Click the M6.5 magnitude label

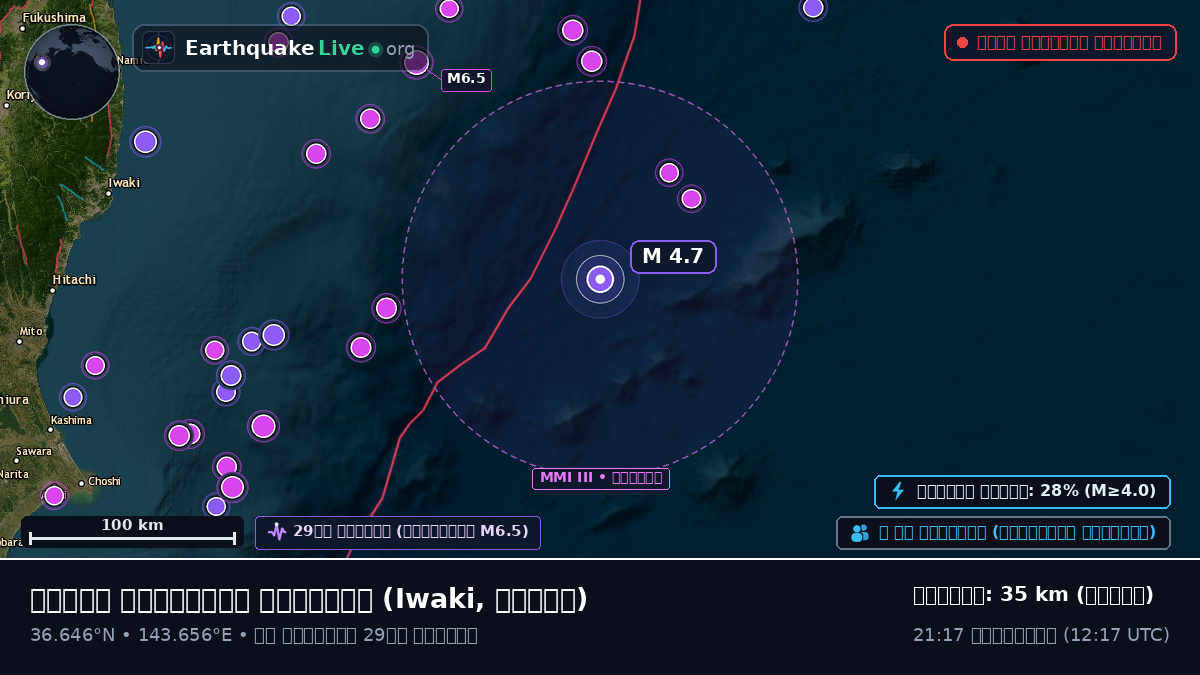[466, 79]
